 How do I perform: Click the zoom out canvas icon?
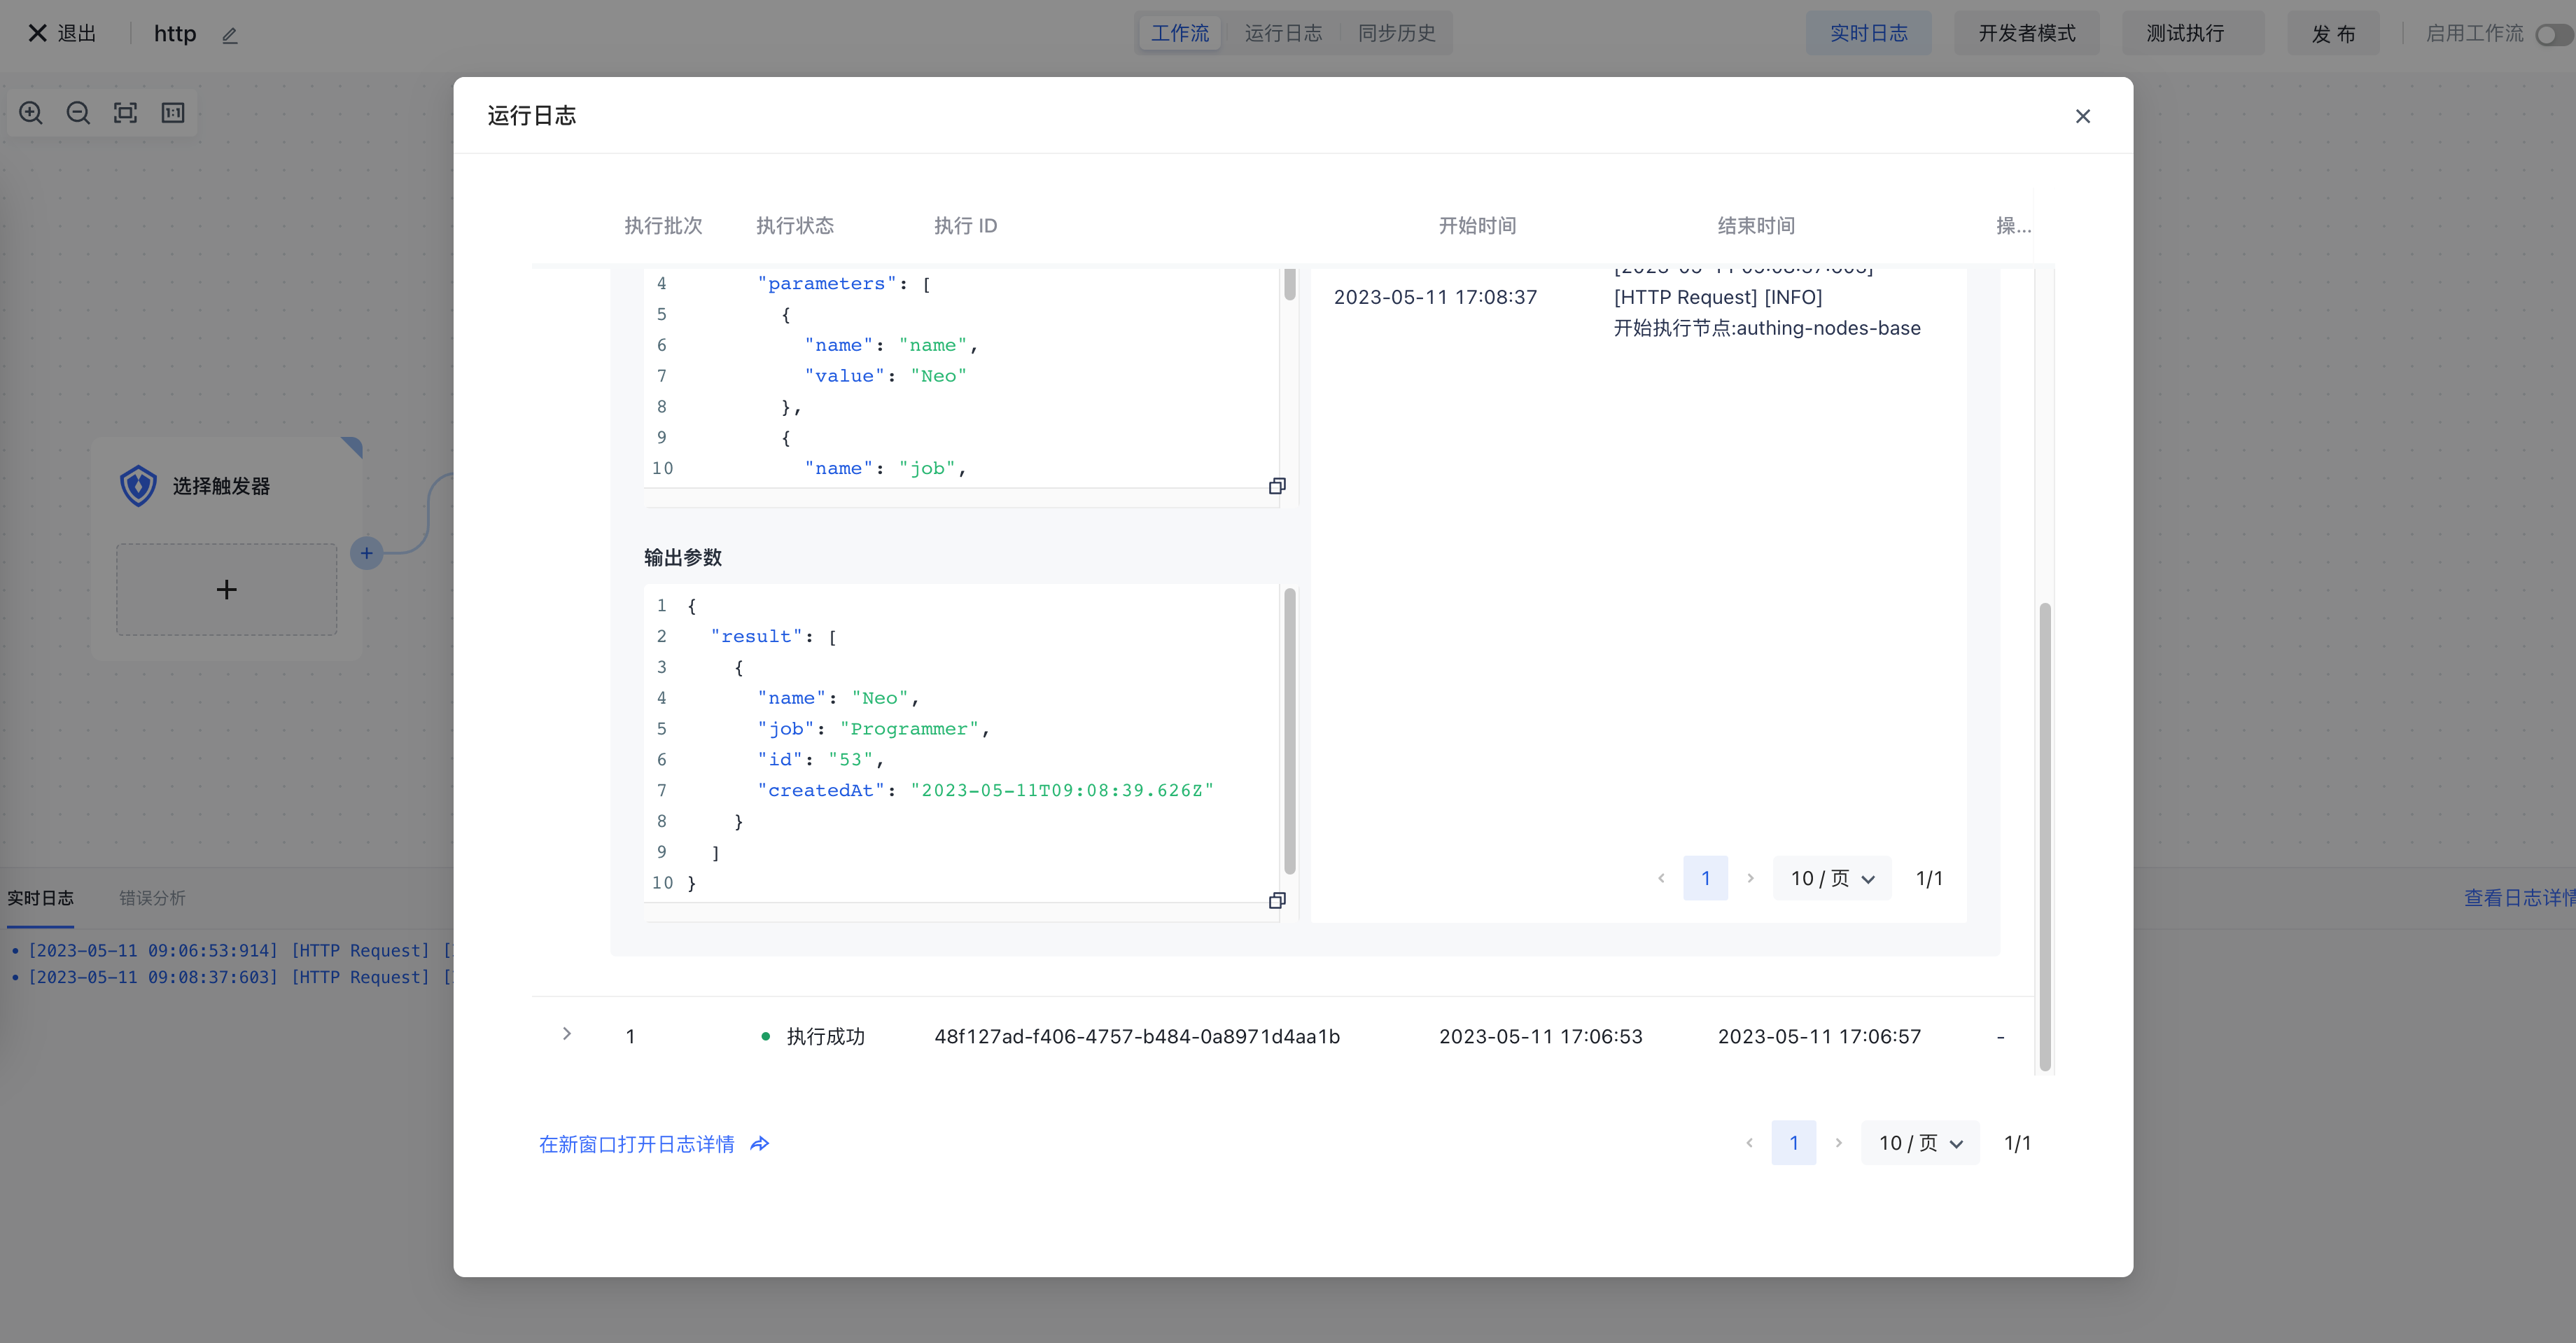[78, 113]
